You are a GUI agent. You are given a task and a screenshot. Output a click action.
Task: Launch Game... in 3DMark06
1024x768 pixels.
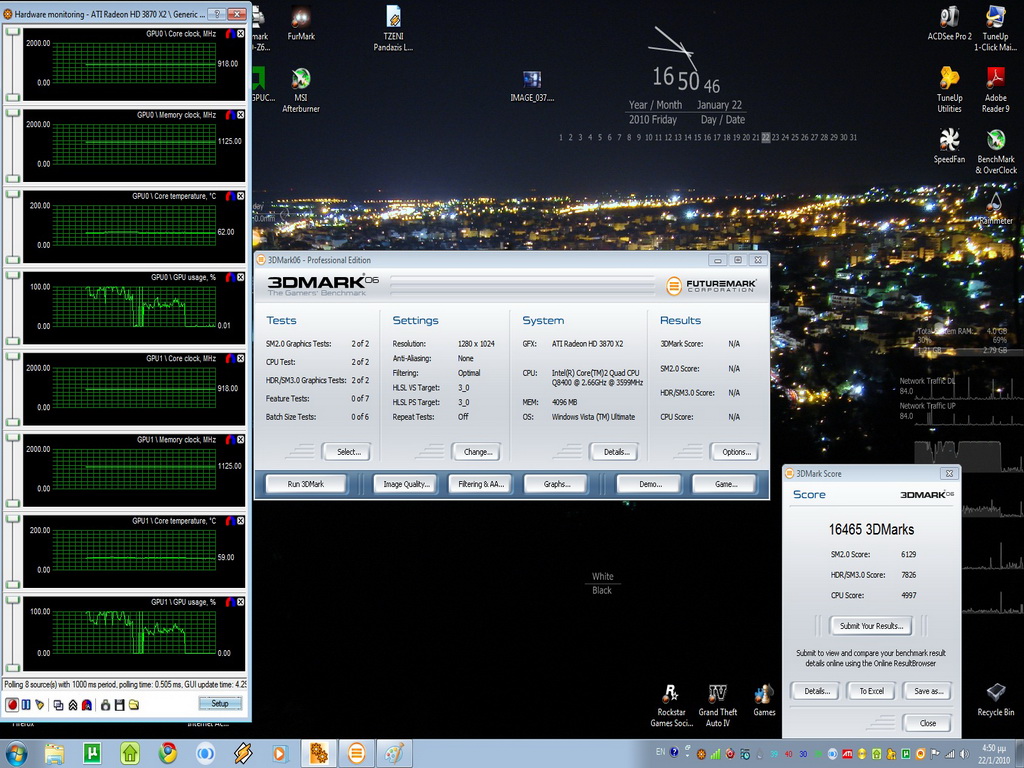coord(725,484)
